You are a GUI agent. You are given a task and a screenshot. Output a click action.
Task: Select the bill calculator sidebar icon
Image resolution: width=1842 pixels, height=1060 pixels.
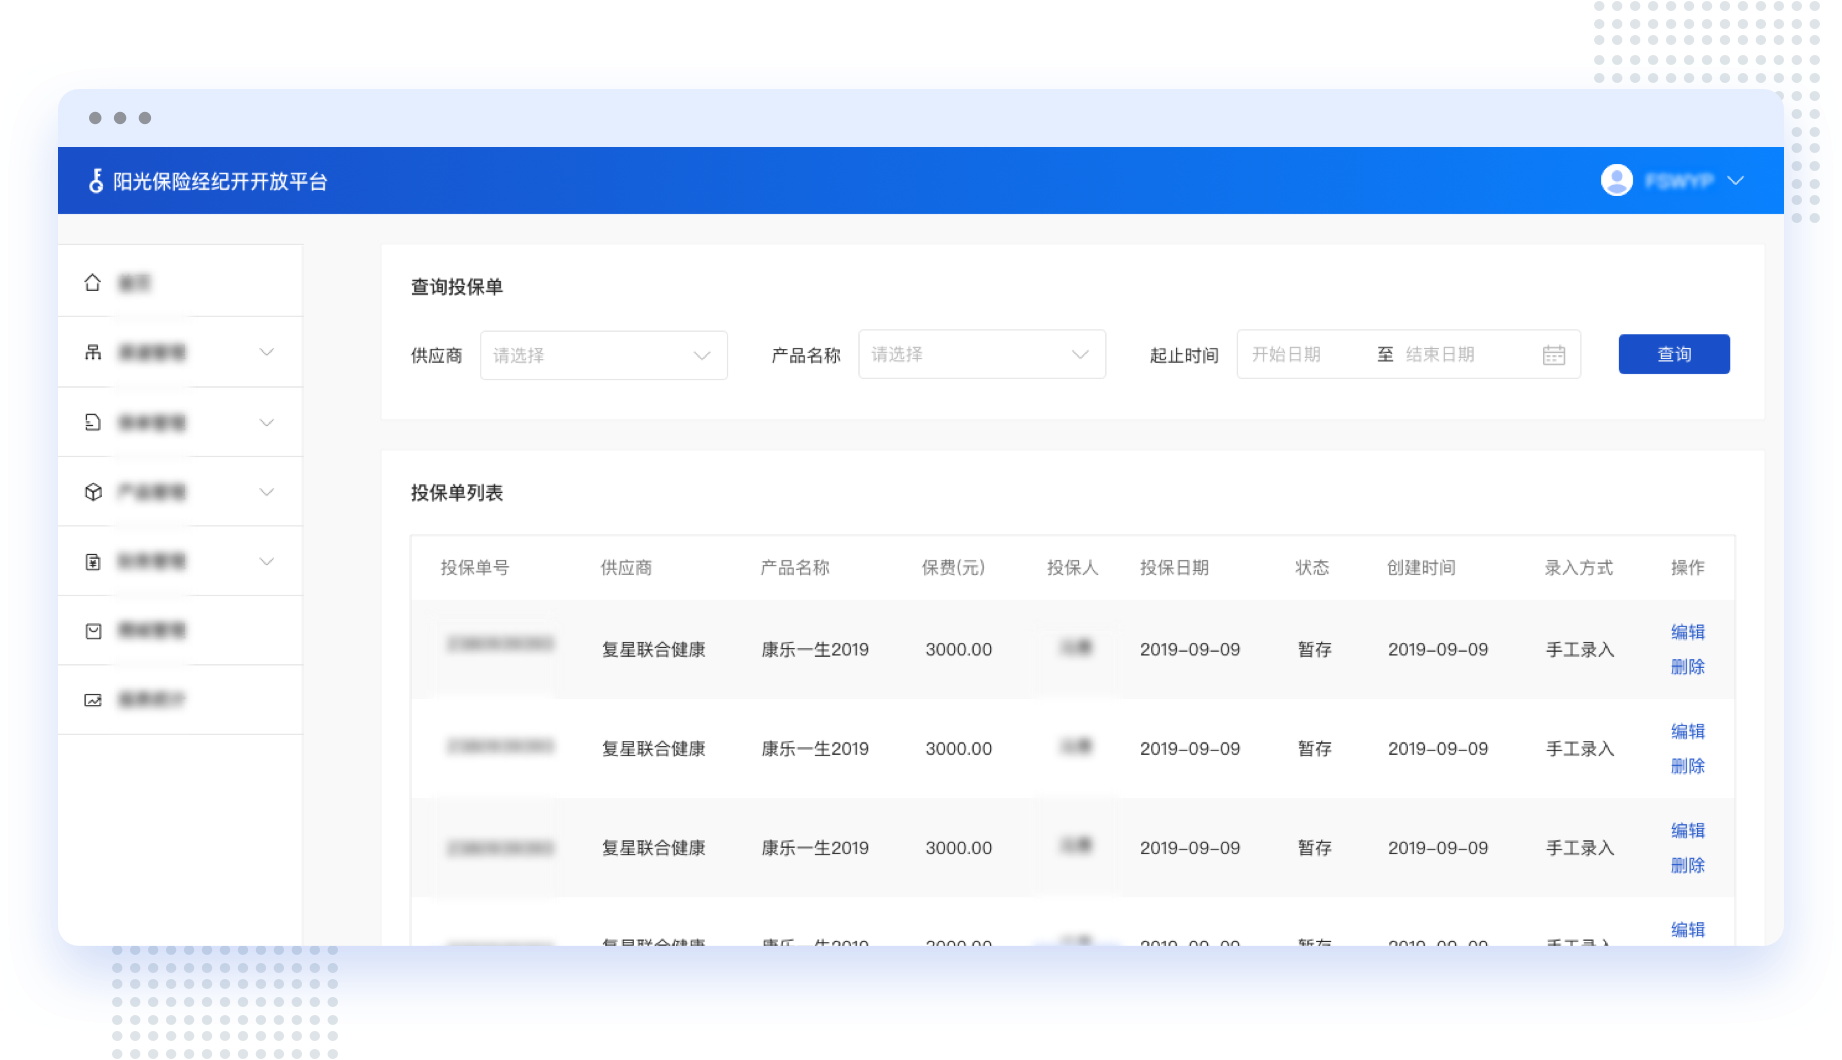93,561
